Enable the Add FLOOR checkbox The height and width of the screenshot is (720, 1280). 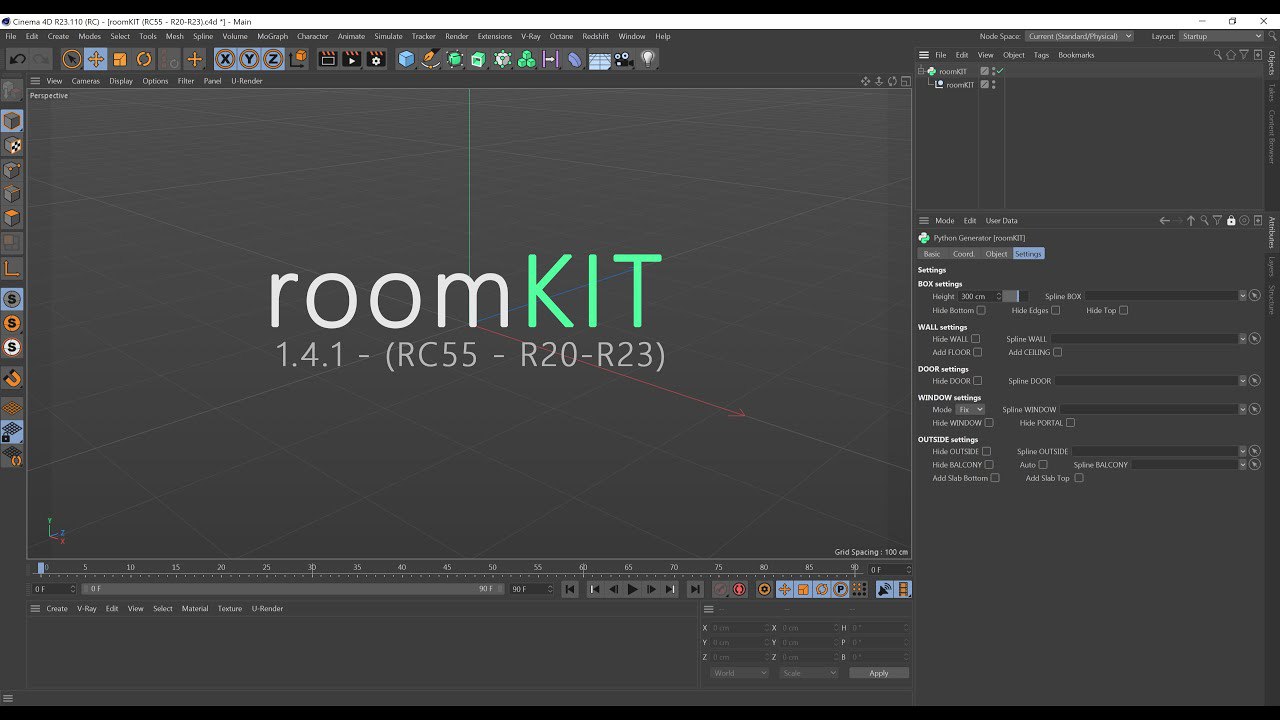[978, 352]
